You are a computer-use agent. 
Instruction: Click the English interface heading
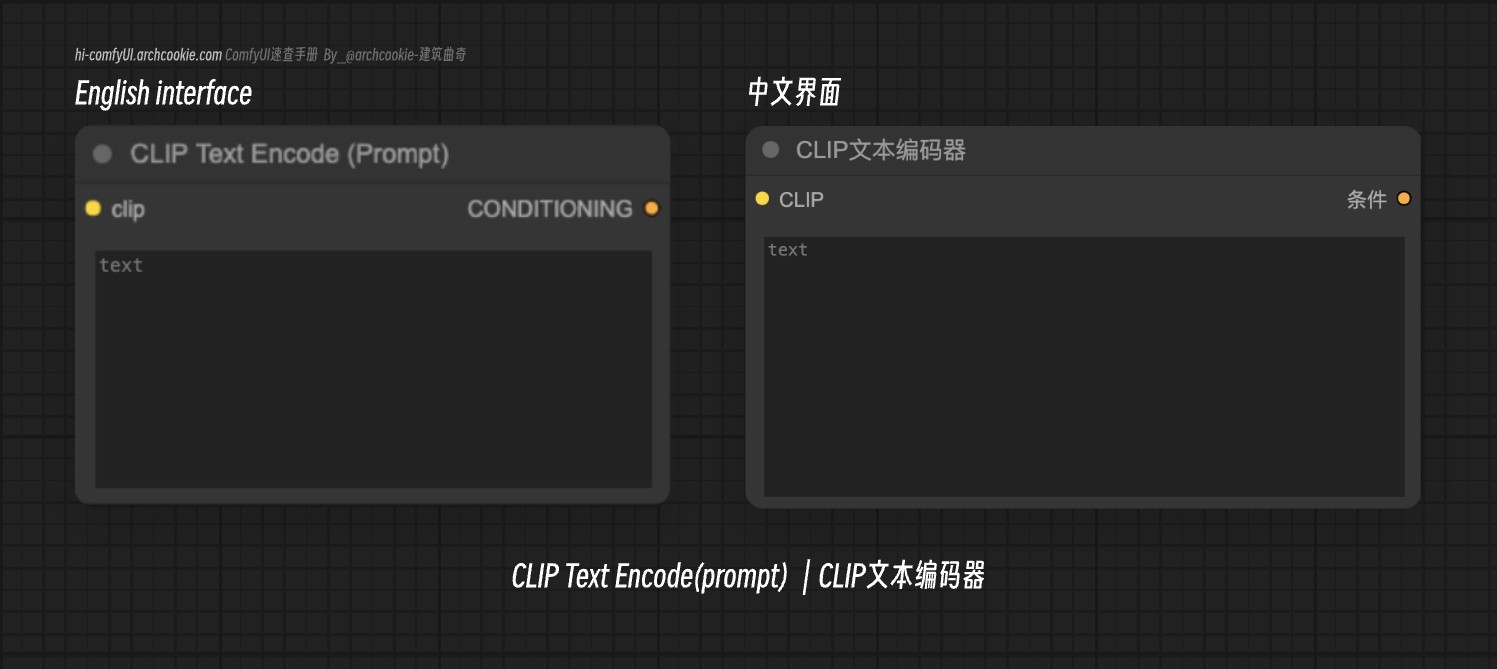point(163,93)
